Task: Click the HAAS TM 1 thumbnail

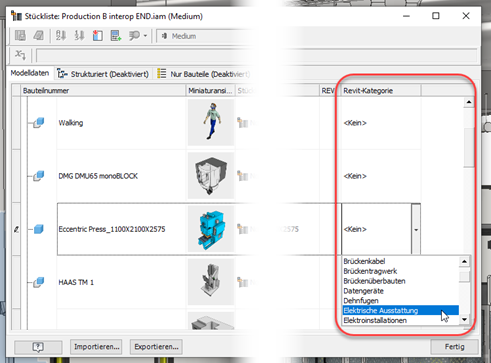Action: (211, 282)
